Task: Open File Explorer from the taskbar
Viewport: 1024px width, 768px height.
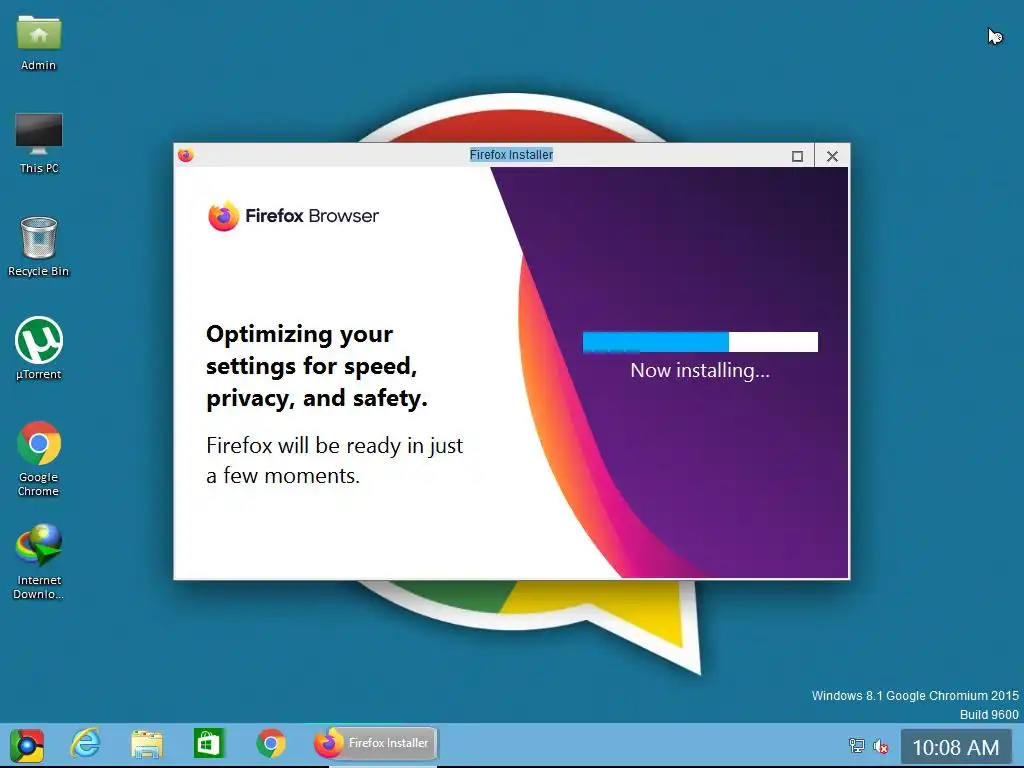Action: tap(146, 744)
